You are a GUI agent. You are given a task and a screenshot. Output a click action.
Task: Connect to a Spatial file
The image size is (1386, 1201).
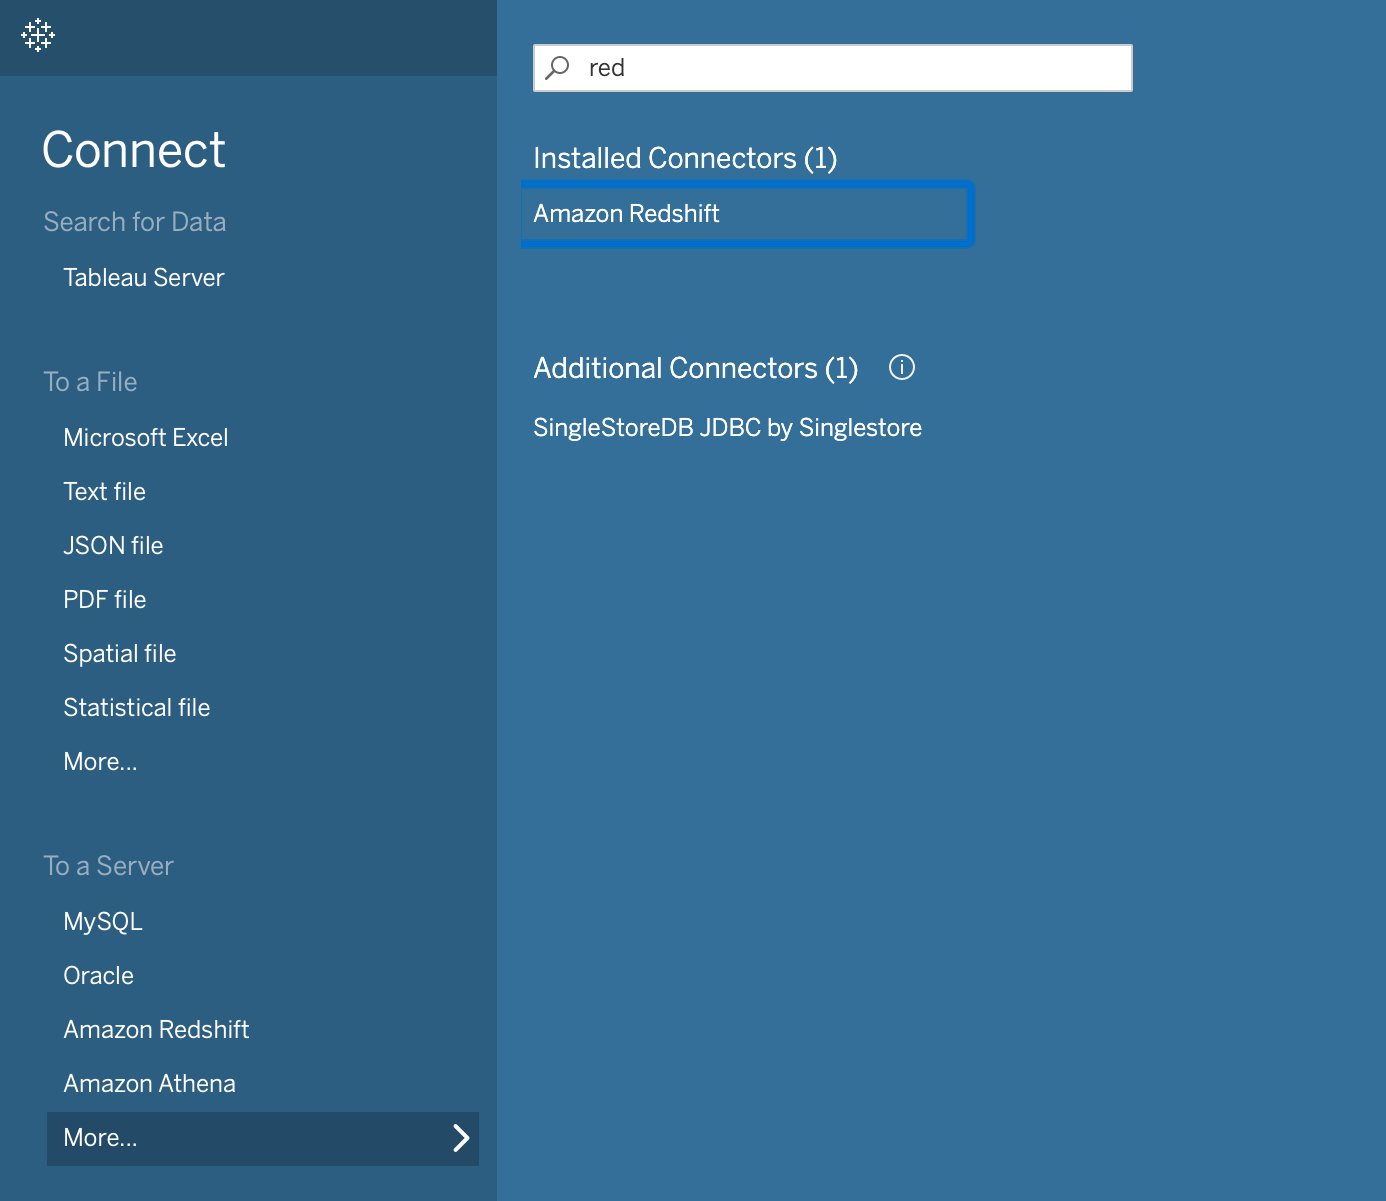[120, 653]
